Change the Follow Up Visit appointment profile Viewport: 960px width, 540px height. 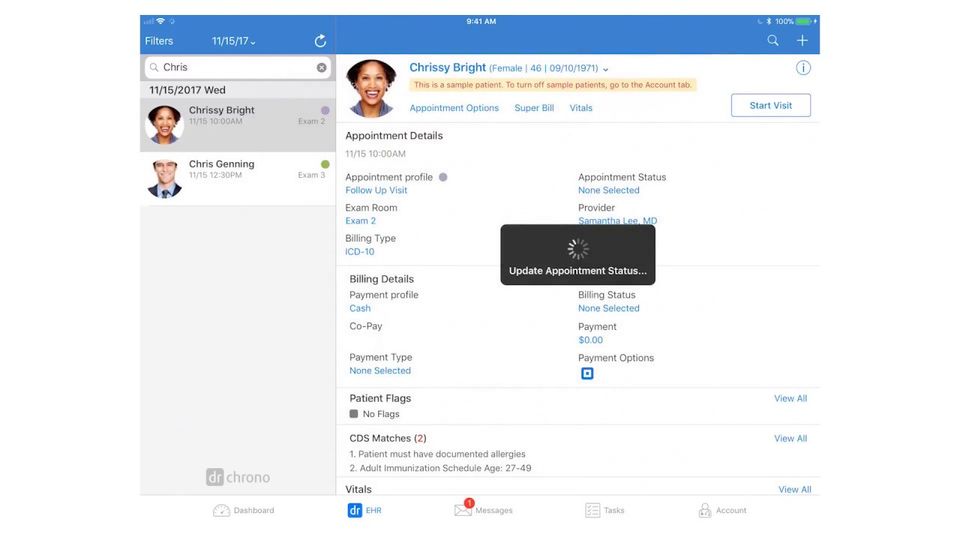(376, 190)
